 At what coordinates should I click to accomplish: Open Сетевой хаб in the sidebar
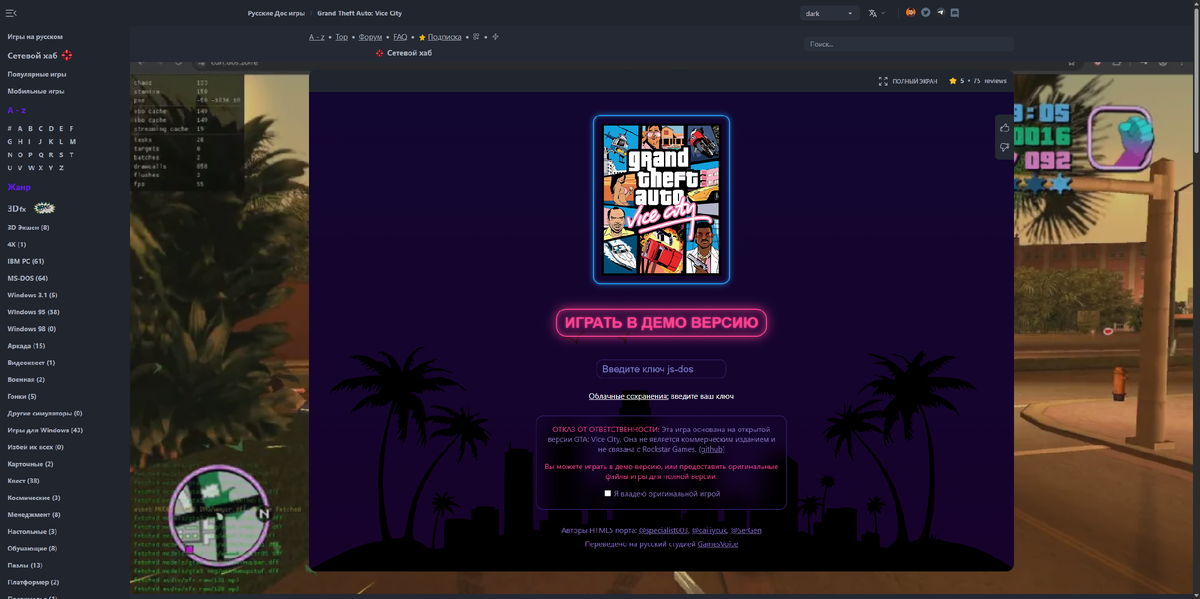pyautogui.click(x=32, y=55)
